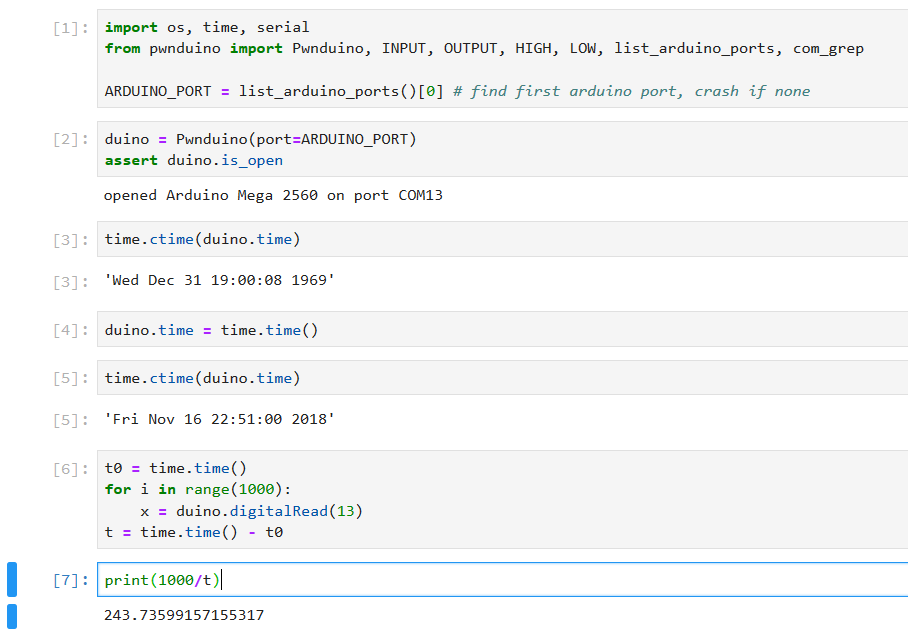Click 'ARDUINO_PORT' variable in cell 1
The image size is (908, 639).
click(158, 92)
